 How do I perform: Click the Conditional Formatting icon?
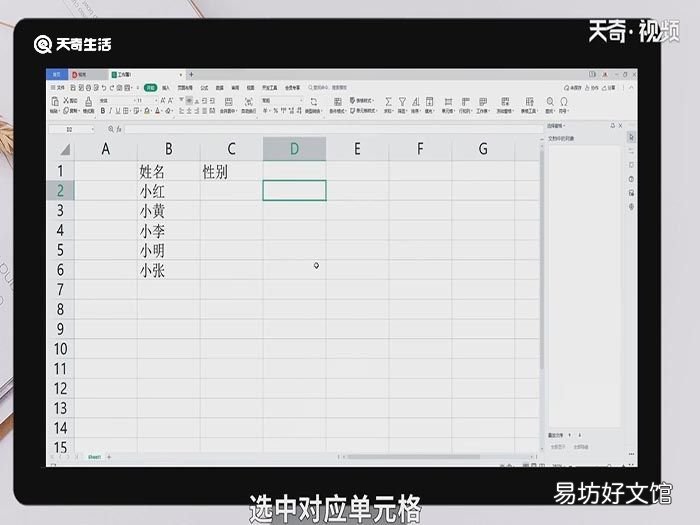338,102
